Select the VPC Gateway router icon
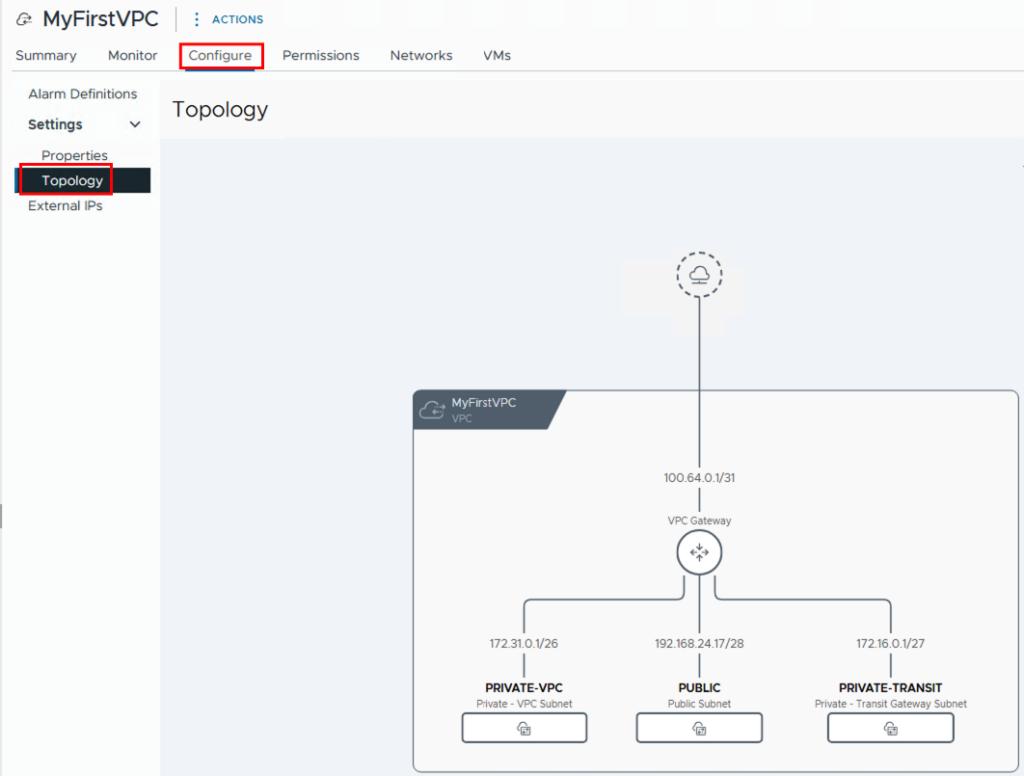1024x776 pixels. (x=699, y=552)
